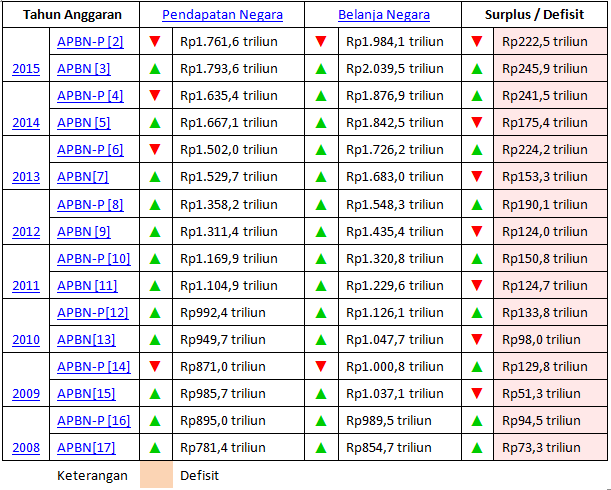Open the Belanja Negara header link
This screenshot has height=490, width=611.
pyautogui.click(x=385, y=15)
